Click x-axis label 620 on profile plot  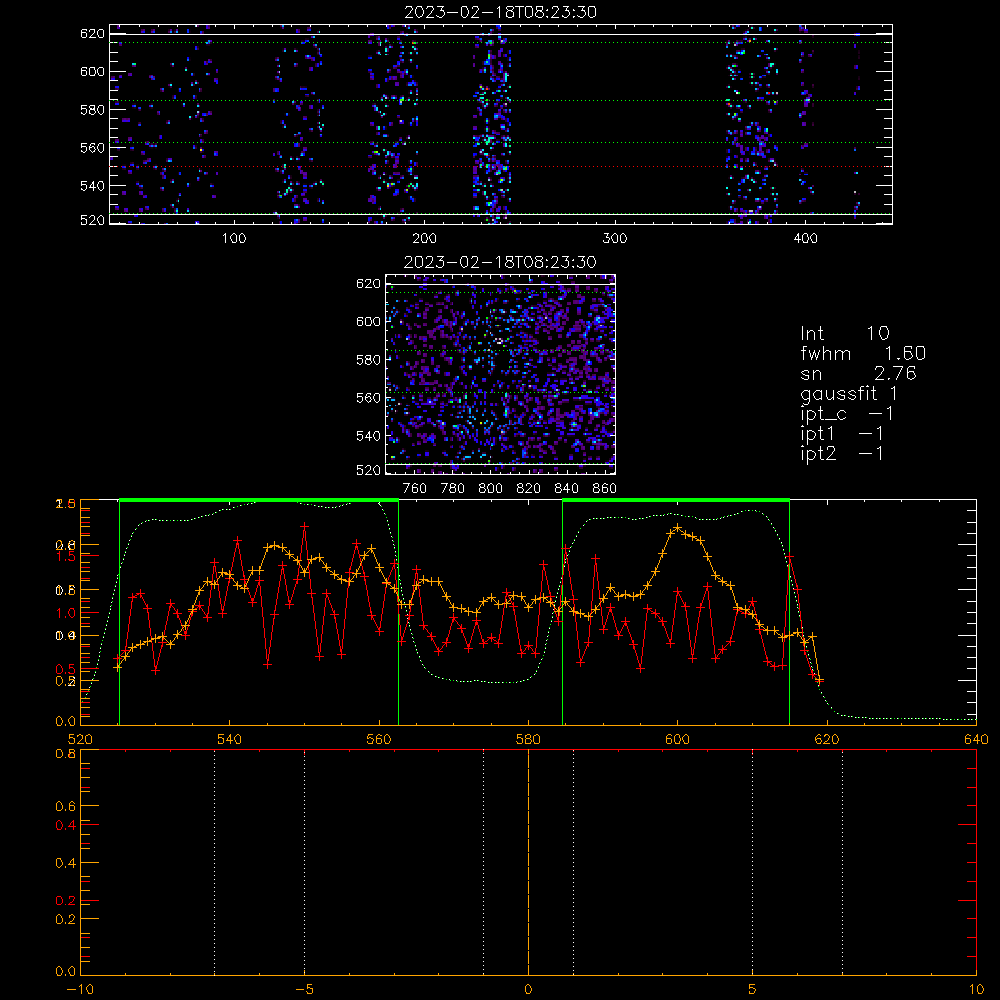click(827, 739)
